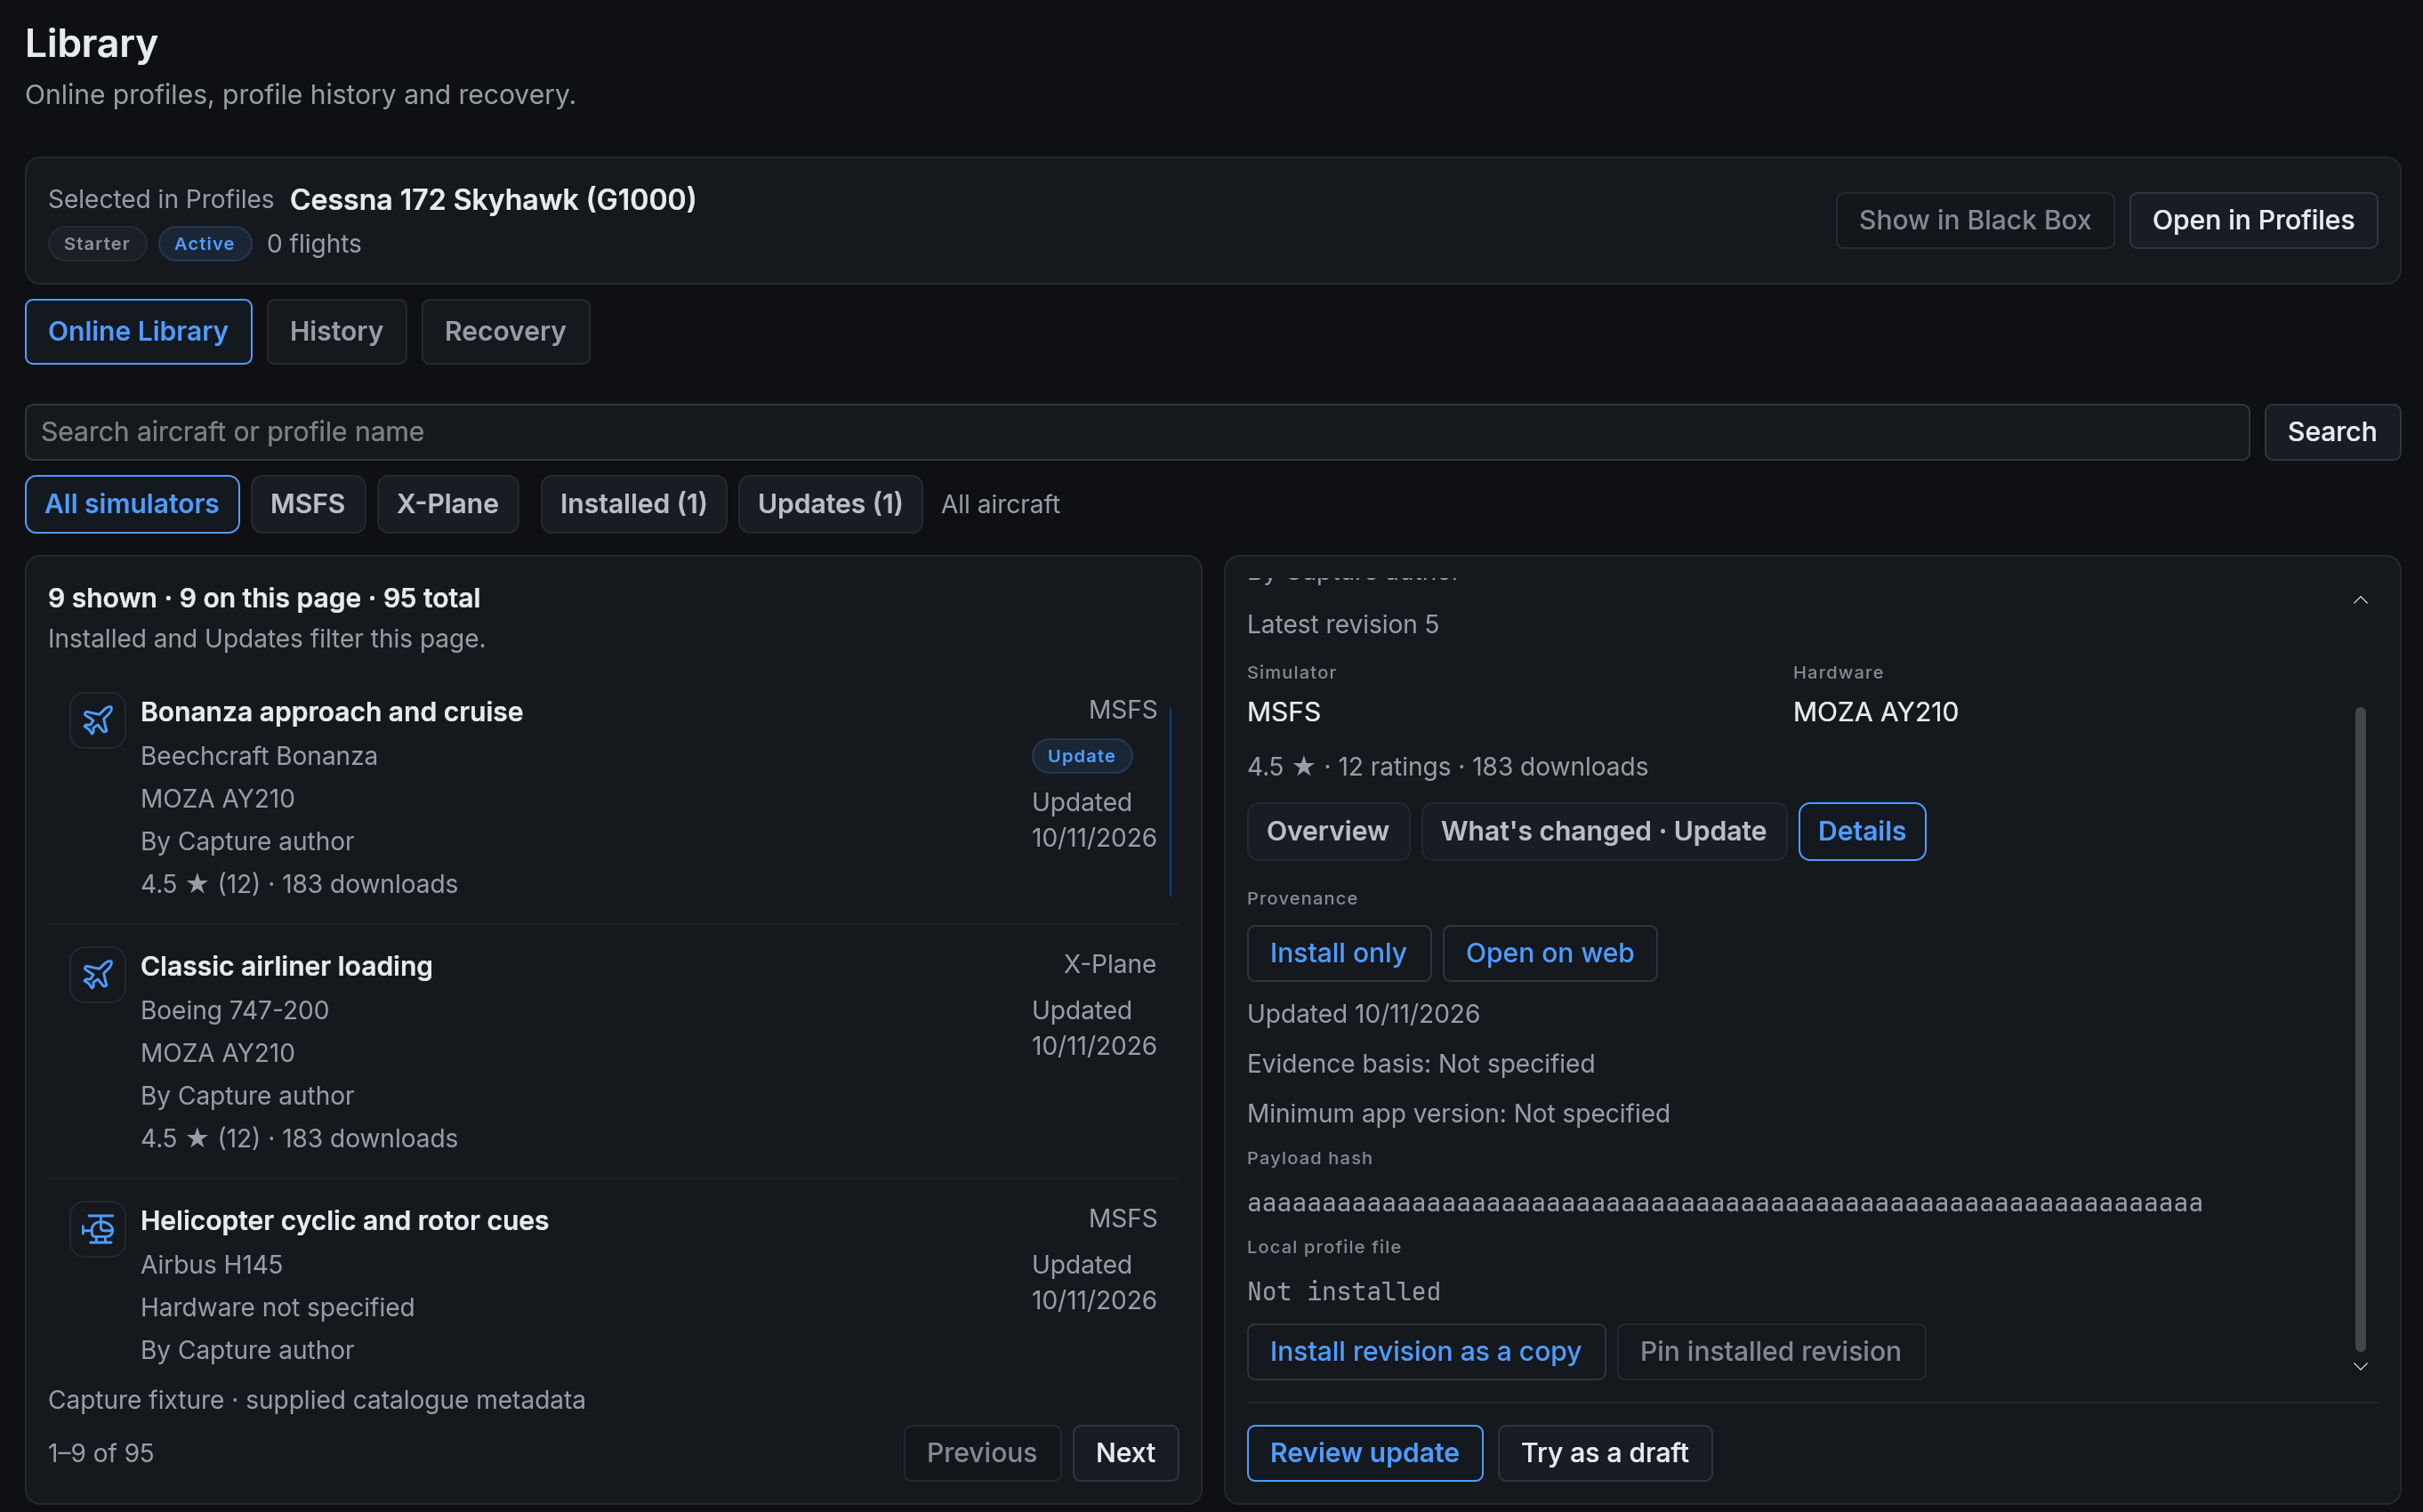Click the scroll-down chevron in details panel
This screenshot has height=1512, width=2423.
(2360, 1366)
